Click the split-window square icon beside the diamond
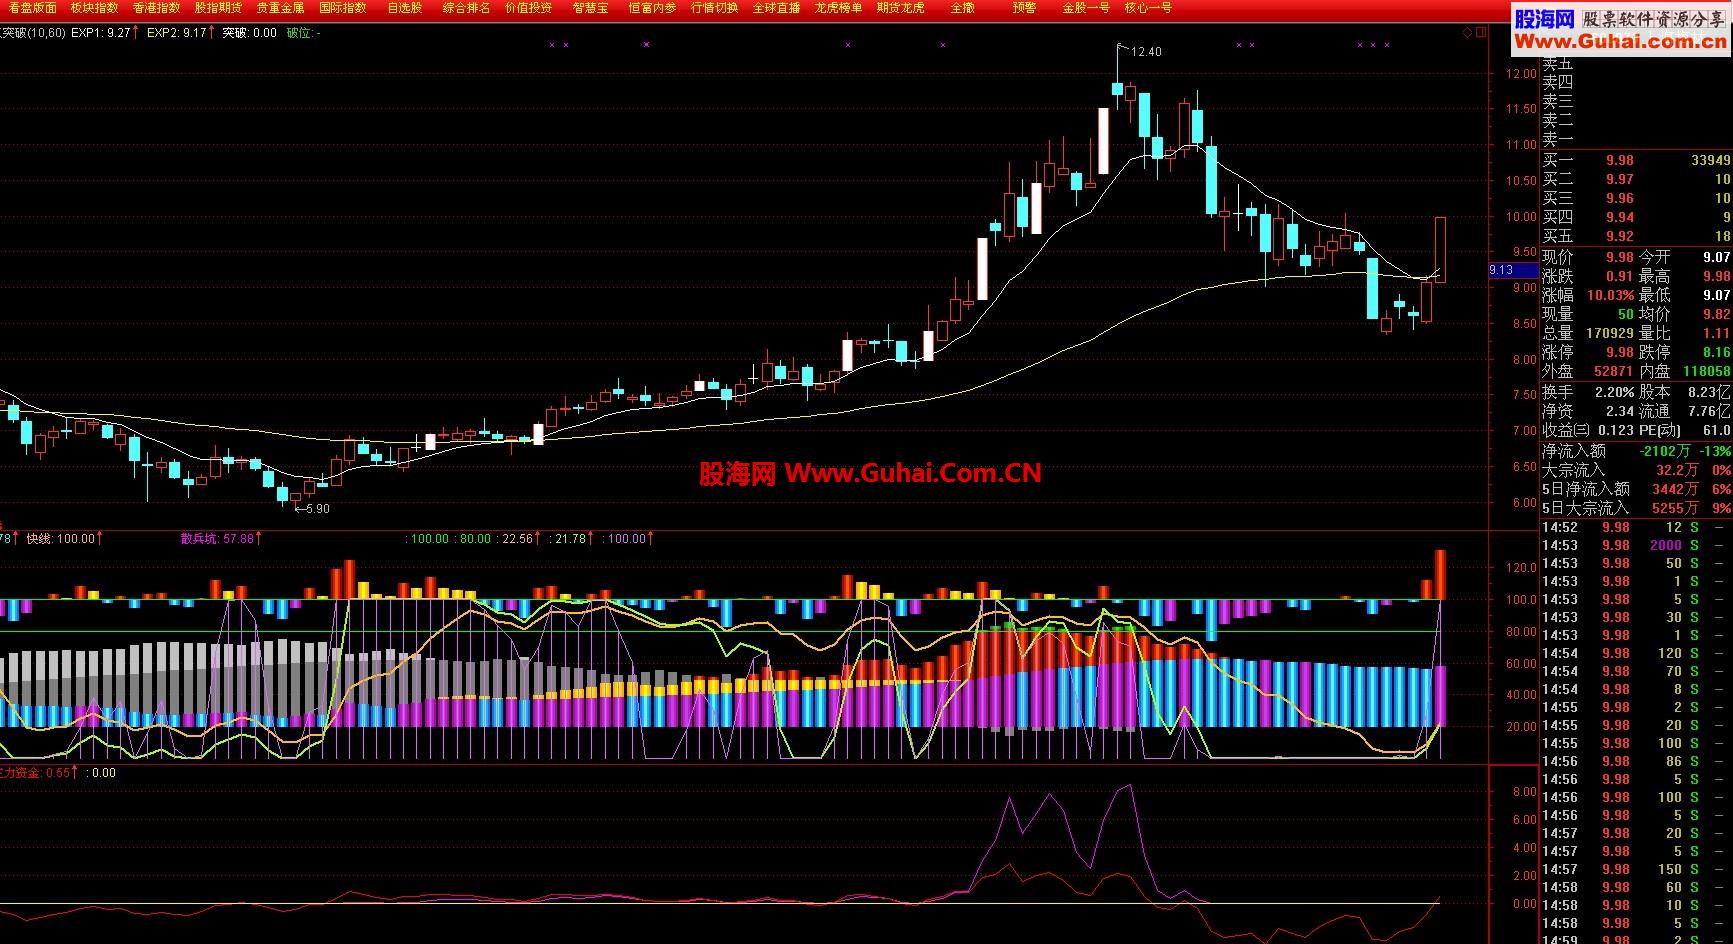 click(1482, 33)
